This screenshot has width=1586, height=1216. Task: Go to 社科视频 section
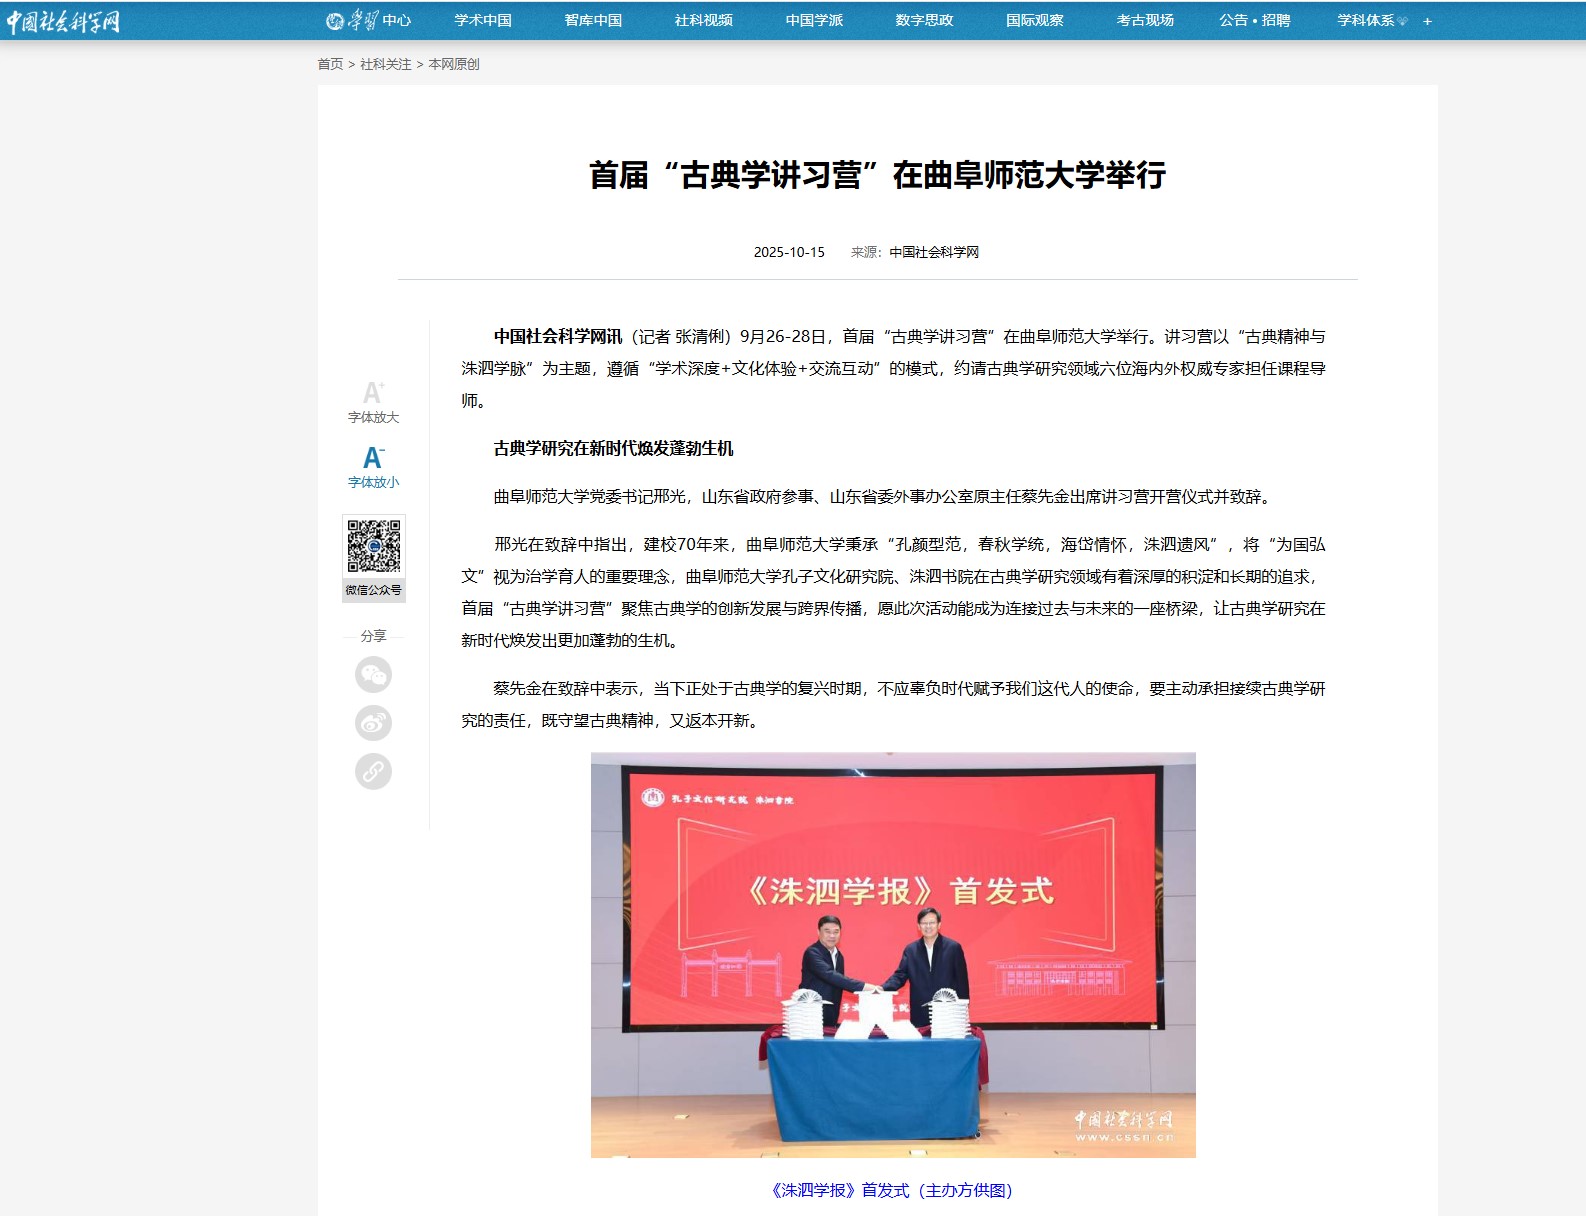pos(703,20)
